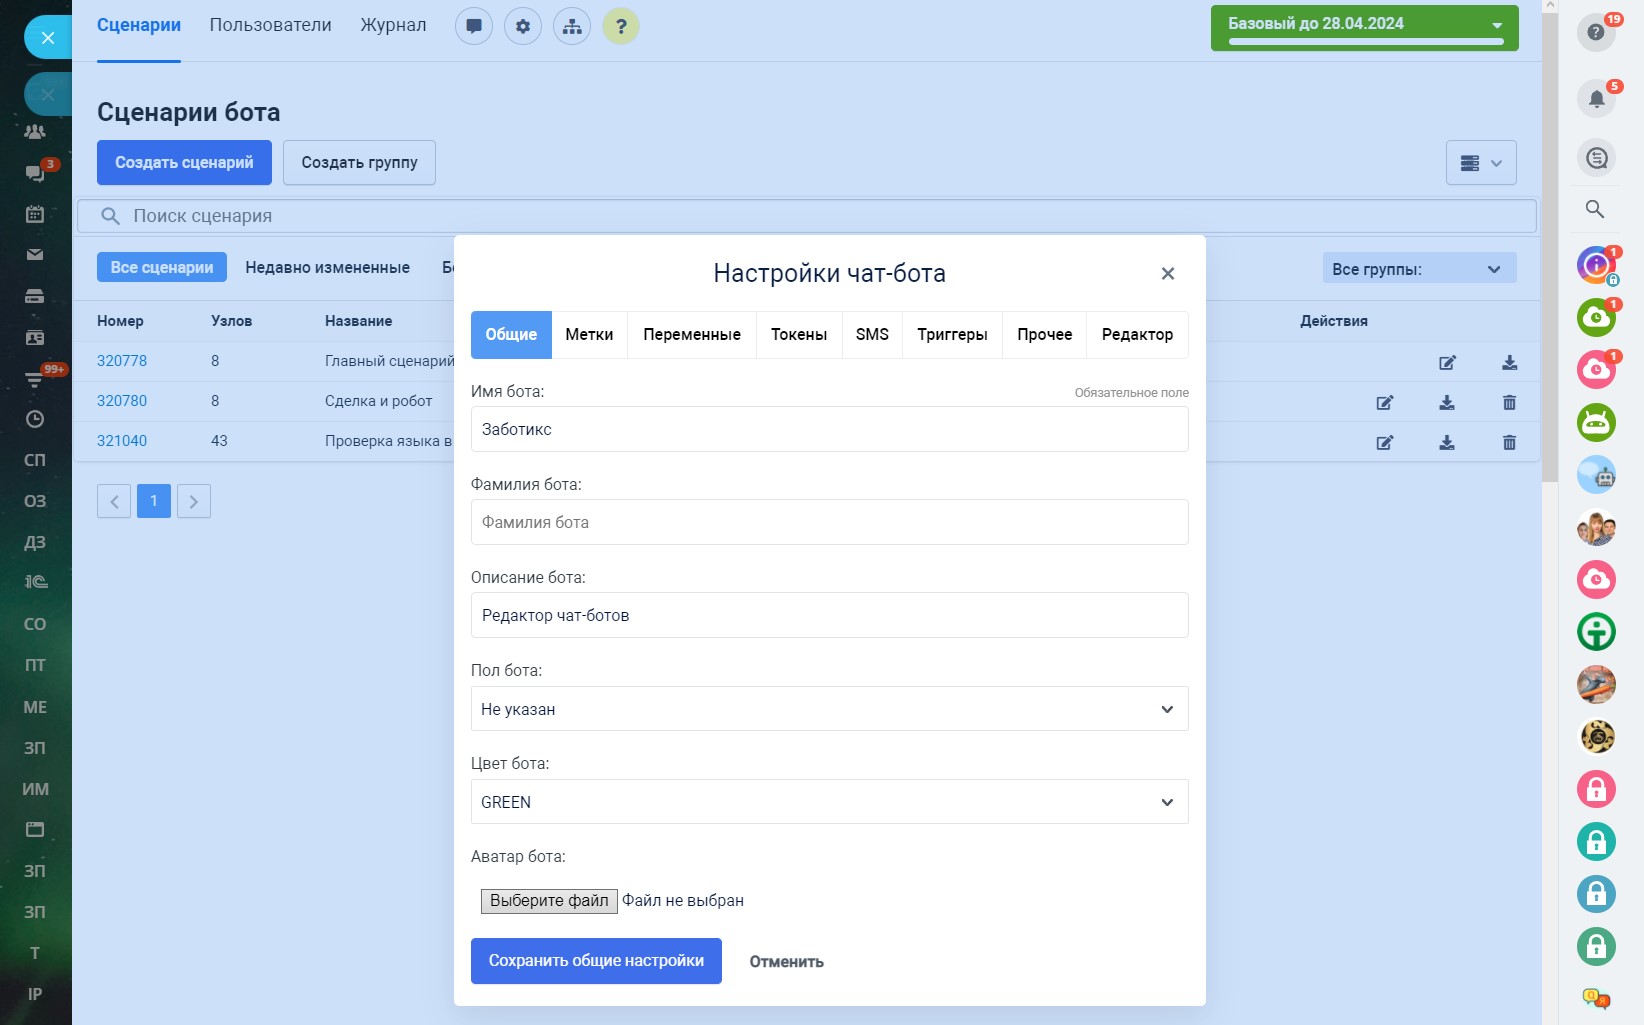Screen dimensions: 1644x1025
Task: Click the 'Фамилия бота' input field
Action: (829, 522)
